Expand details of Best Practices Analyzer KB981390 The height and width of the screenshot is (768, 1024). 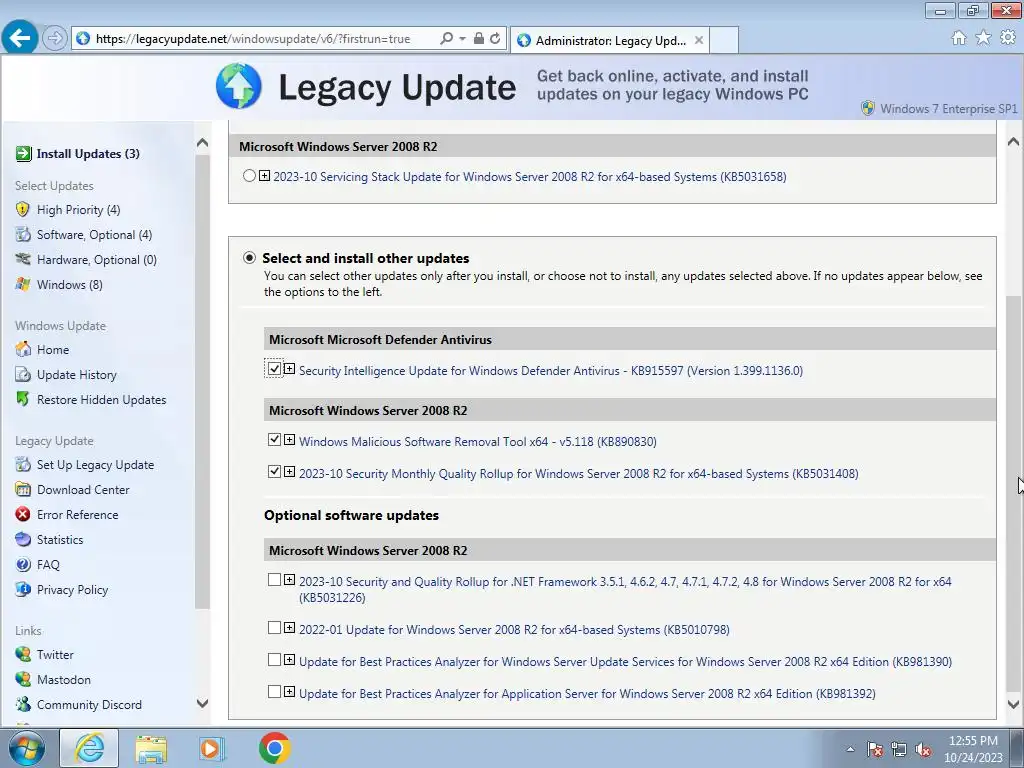point(289,660)
